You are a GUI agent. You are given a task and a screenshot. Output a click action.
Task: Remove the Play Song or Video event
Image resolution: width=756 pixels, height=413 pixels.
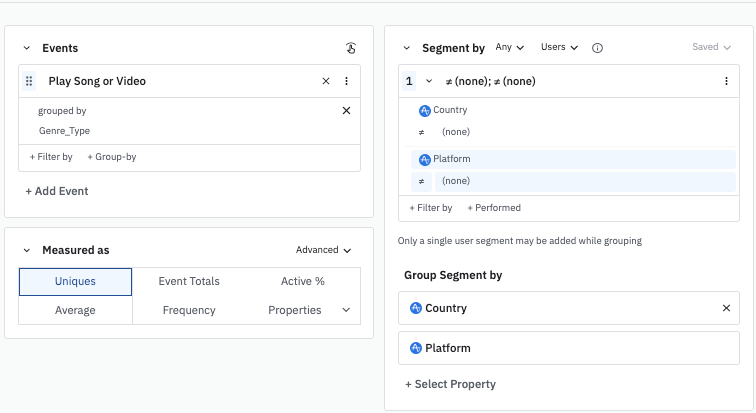[x=326, y=81]
